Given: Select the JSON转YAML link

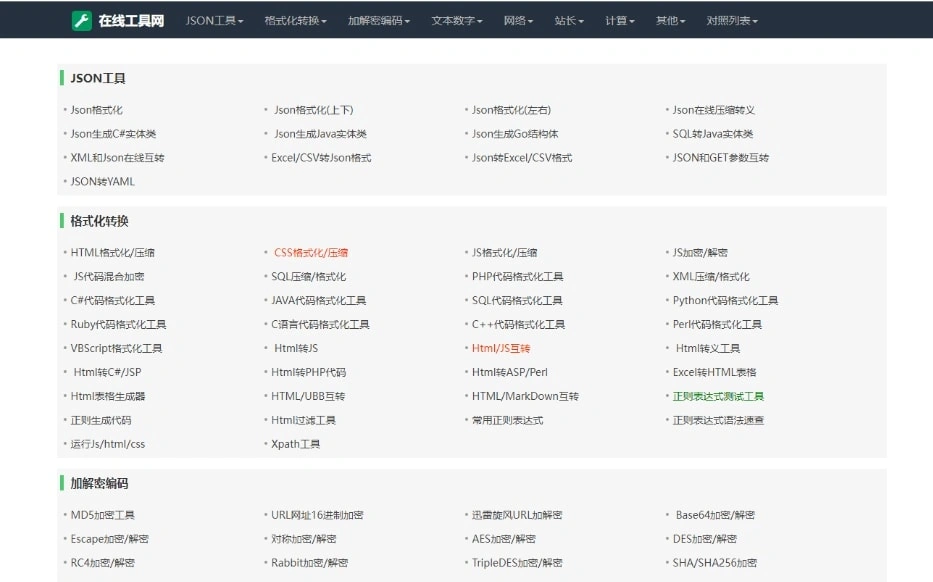Looking at the screenshot, I should [102, 182].
